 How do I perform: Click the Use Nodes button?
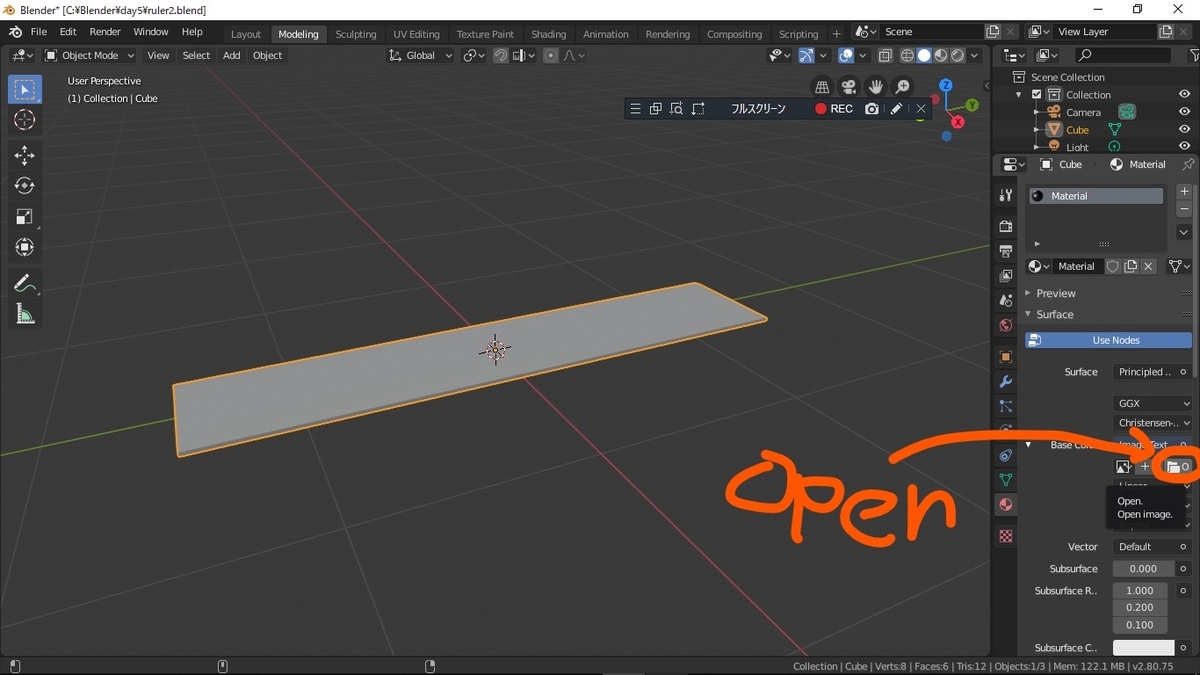[x=1108, y=340]
